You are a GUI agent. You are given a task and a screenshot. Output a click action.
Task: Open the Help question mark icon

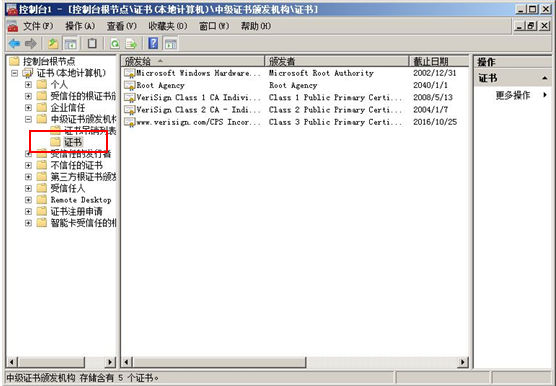[x=153, y=44]
